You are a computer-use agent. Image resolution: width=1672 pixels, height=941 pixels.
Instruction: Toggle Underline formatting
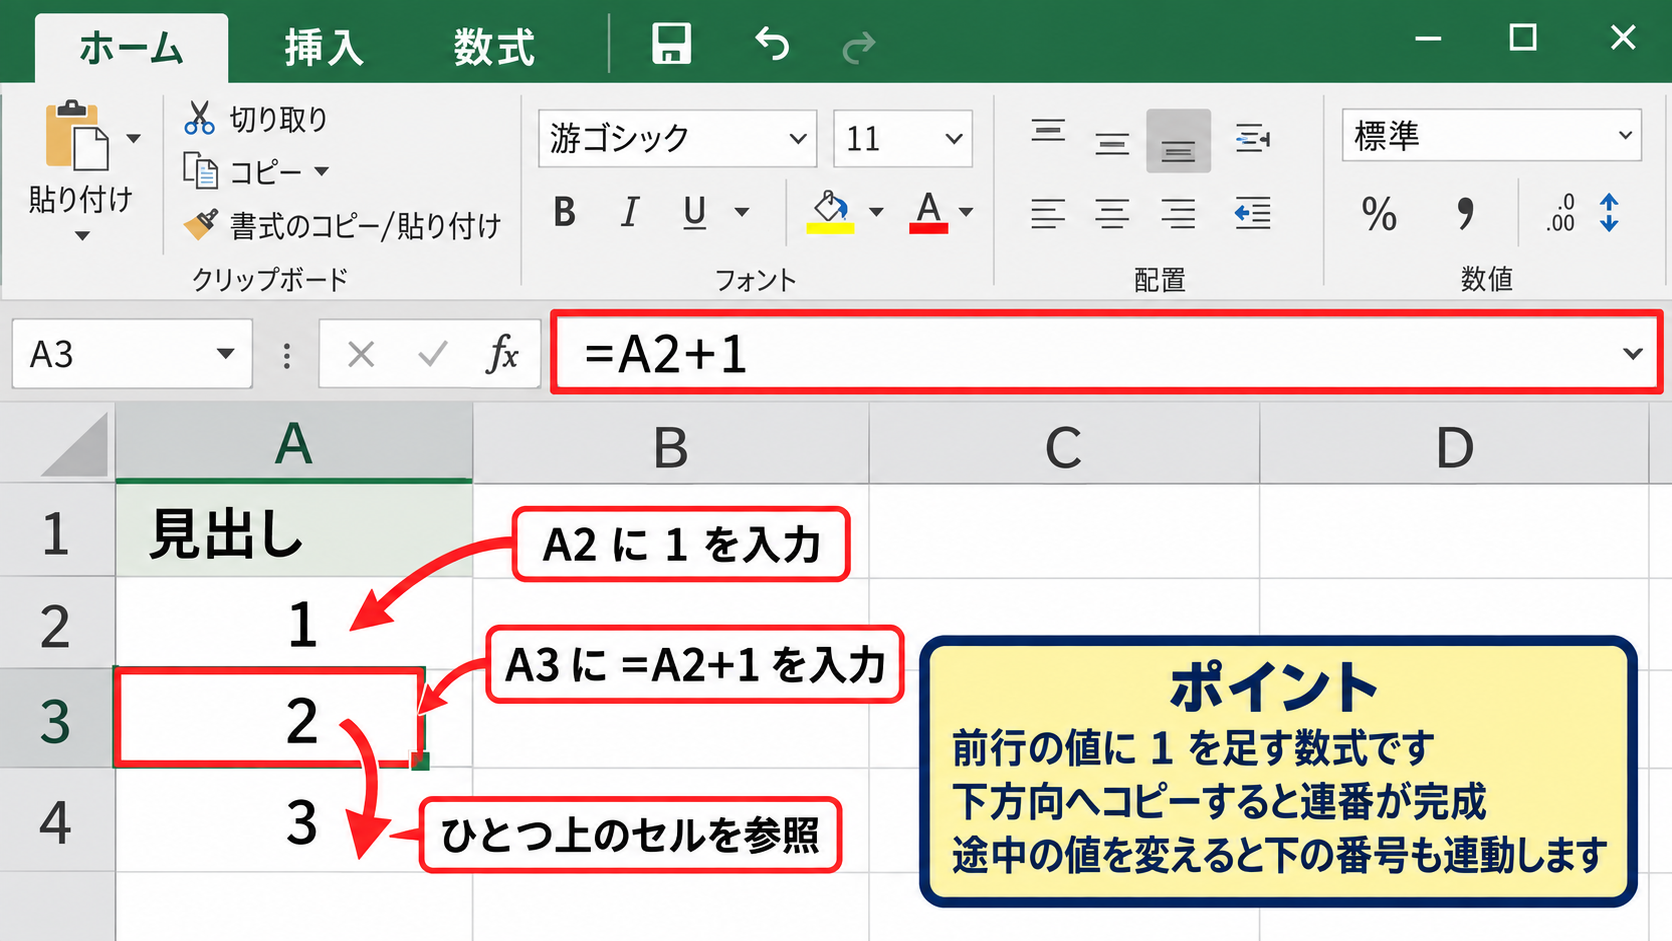pyautogui.click(x=695, y=212)
